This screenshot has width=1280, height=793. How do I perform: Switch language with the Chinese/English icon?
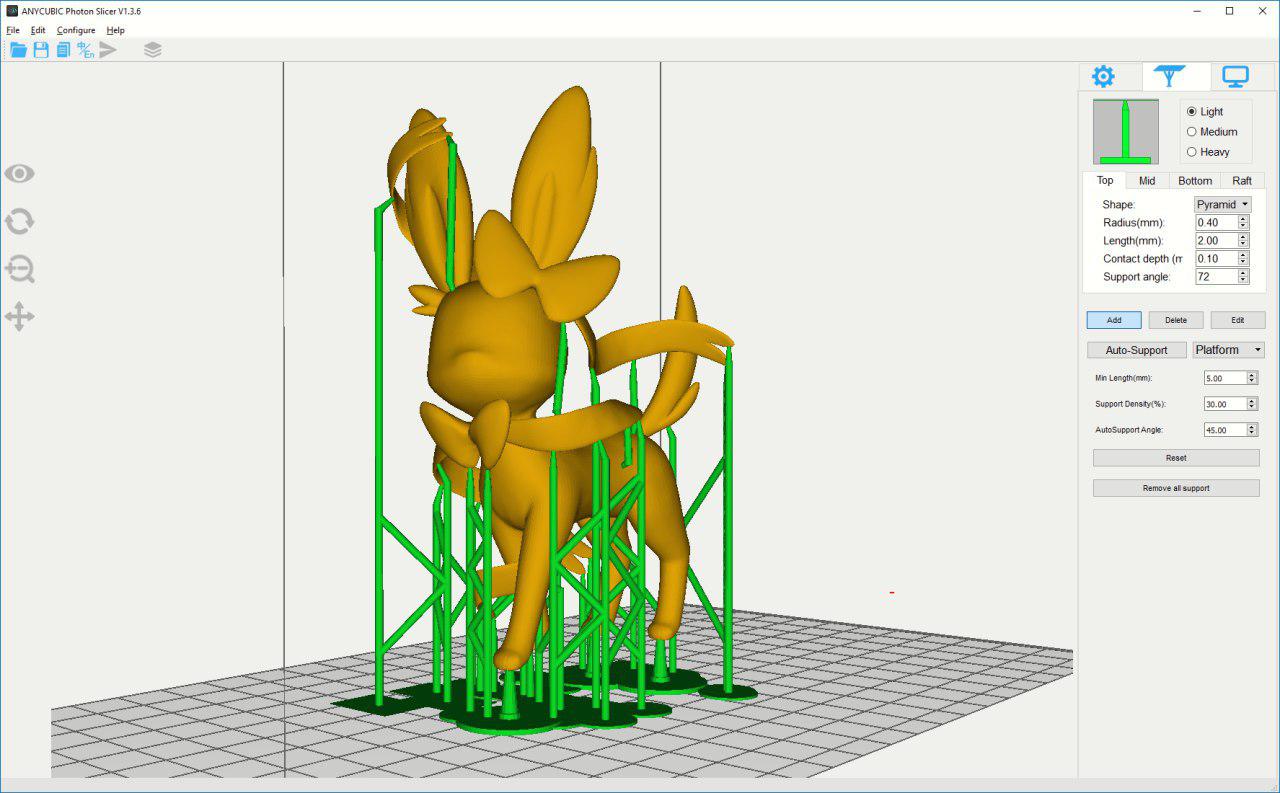tap(86, 50)
